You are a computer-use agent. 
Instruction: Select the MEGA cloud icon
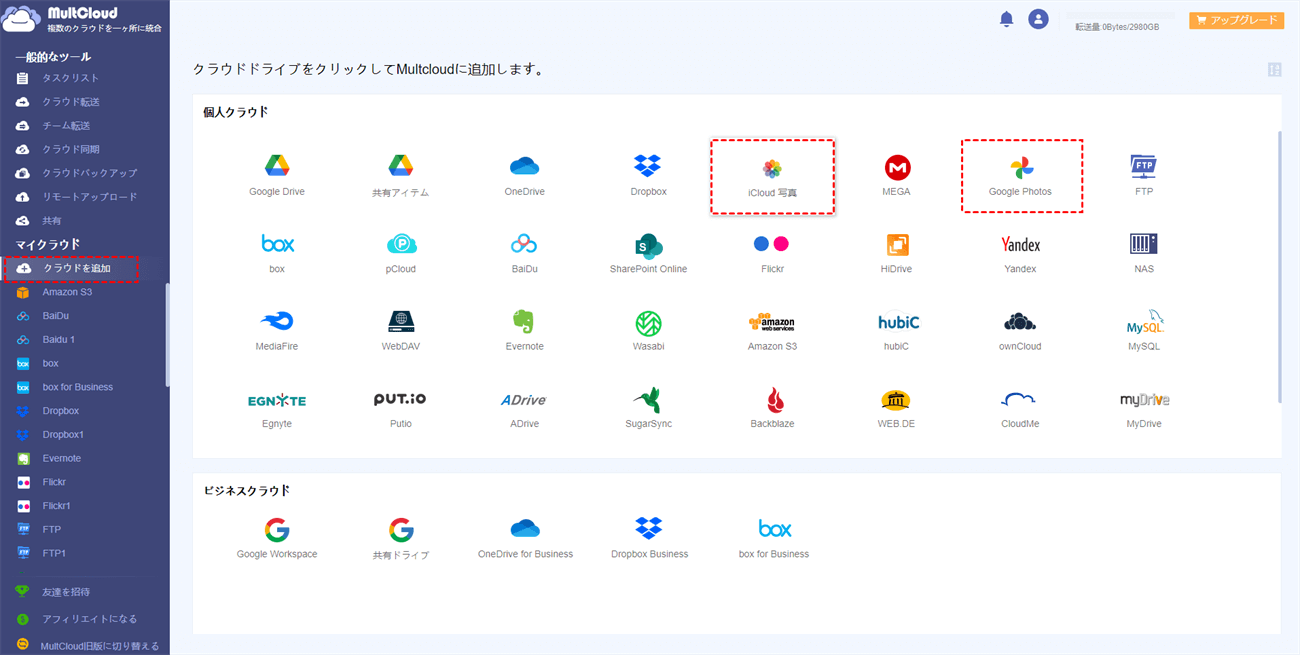[897, 175]
